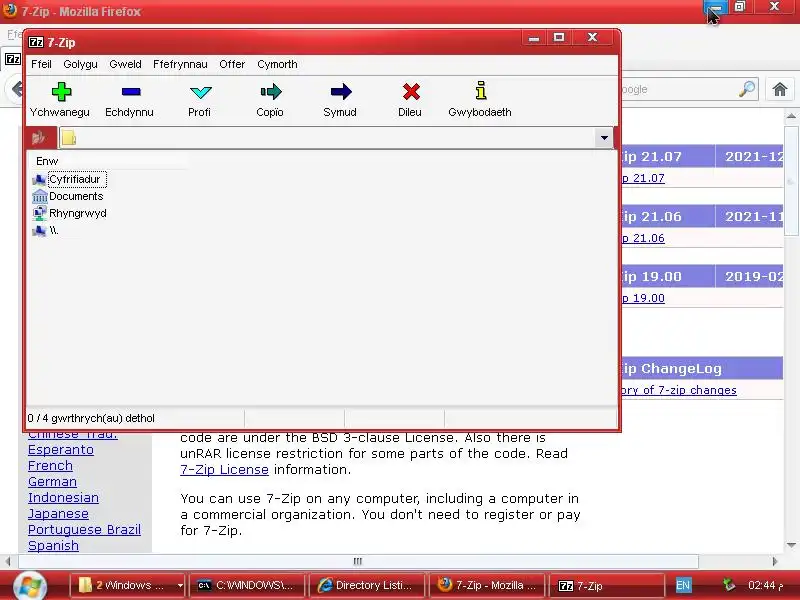Click the Profi (Test) checkmark icon
Viewport: 800px width, 600px height.
click(x=201, y=92)
